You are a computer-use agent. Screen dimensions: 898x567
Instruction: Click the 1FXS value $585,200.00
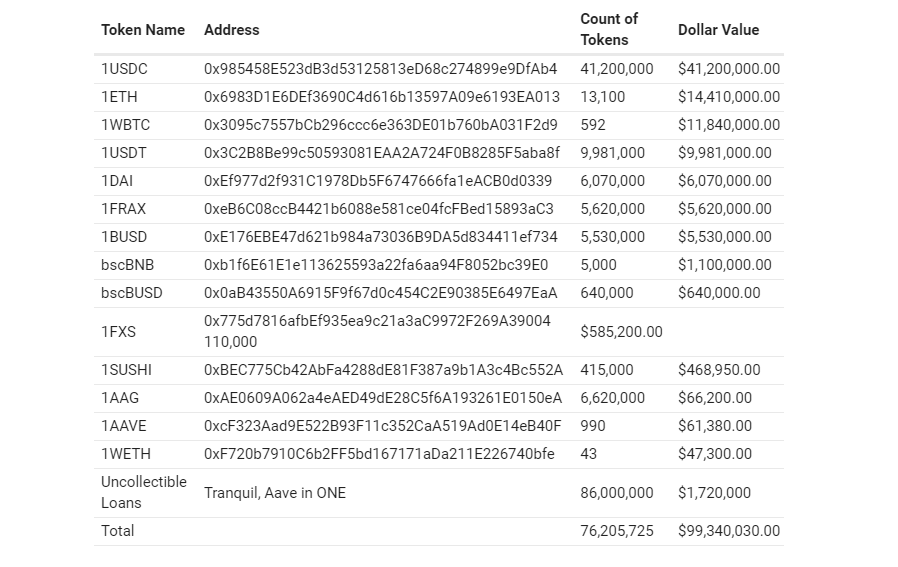click(621, 331)
